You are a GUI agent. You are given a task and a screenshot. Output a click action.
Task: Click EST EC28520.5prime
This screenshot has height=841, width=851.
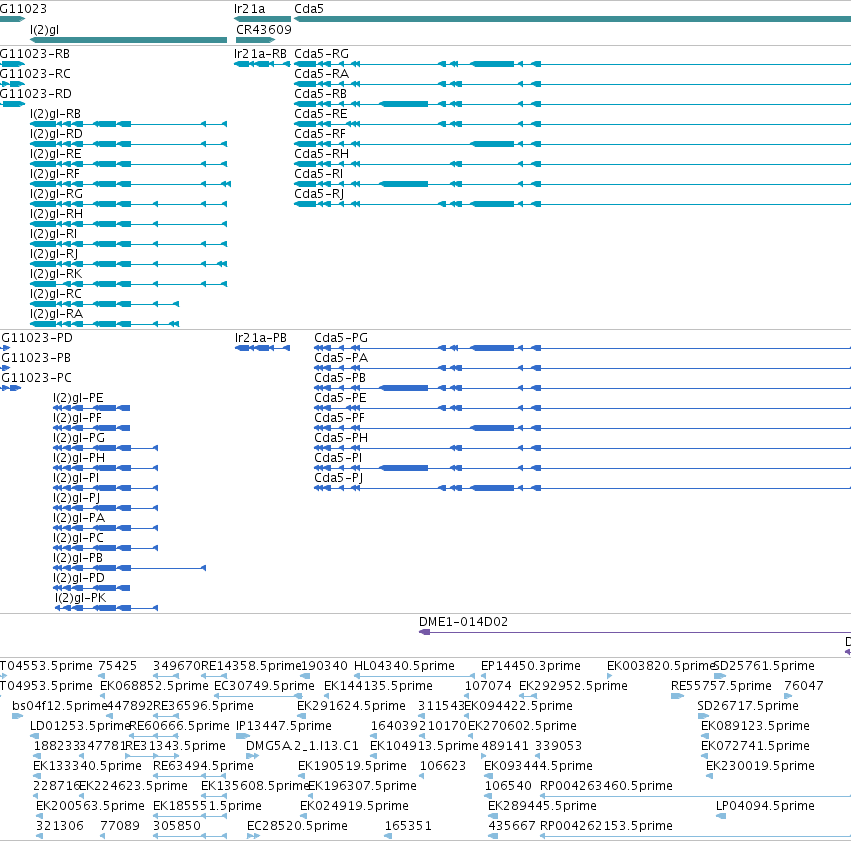click(x=253, y=836)
